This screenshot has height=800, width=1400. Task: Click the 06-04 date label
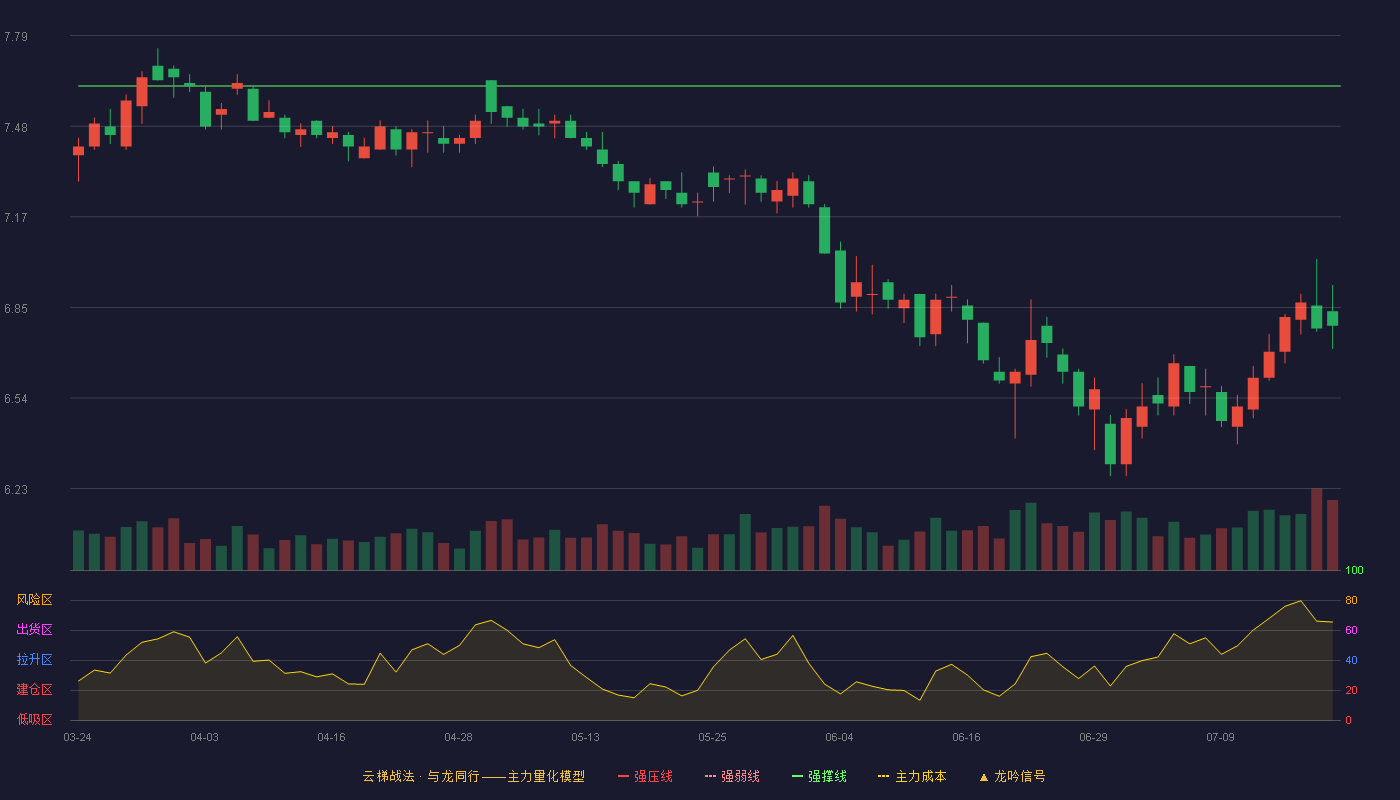pyautogui.click(x=839, y=737)
